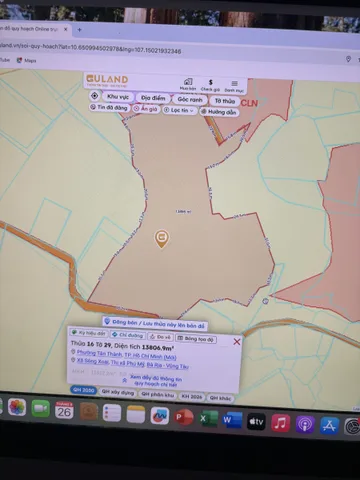Open Excel from the Dock
Viewport: 360px width, 480px height.
coord(208,418)
